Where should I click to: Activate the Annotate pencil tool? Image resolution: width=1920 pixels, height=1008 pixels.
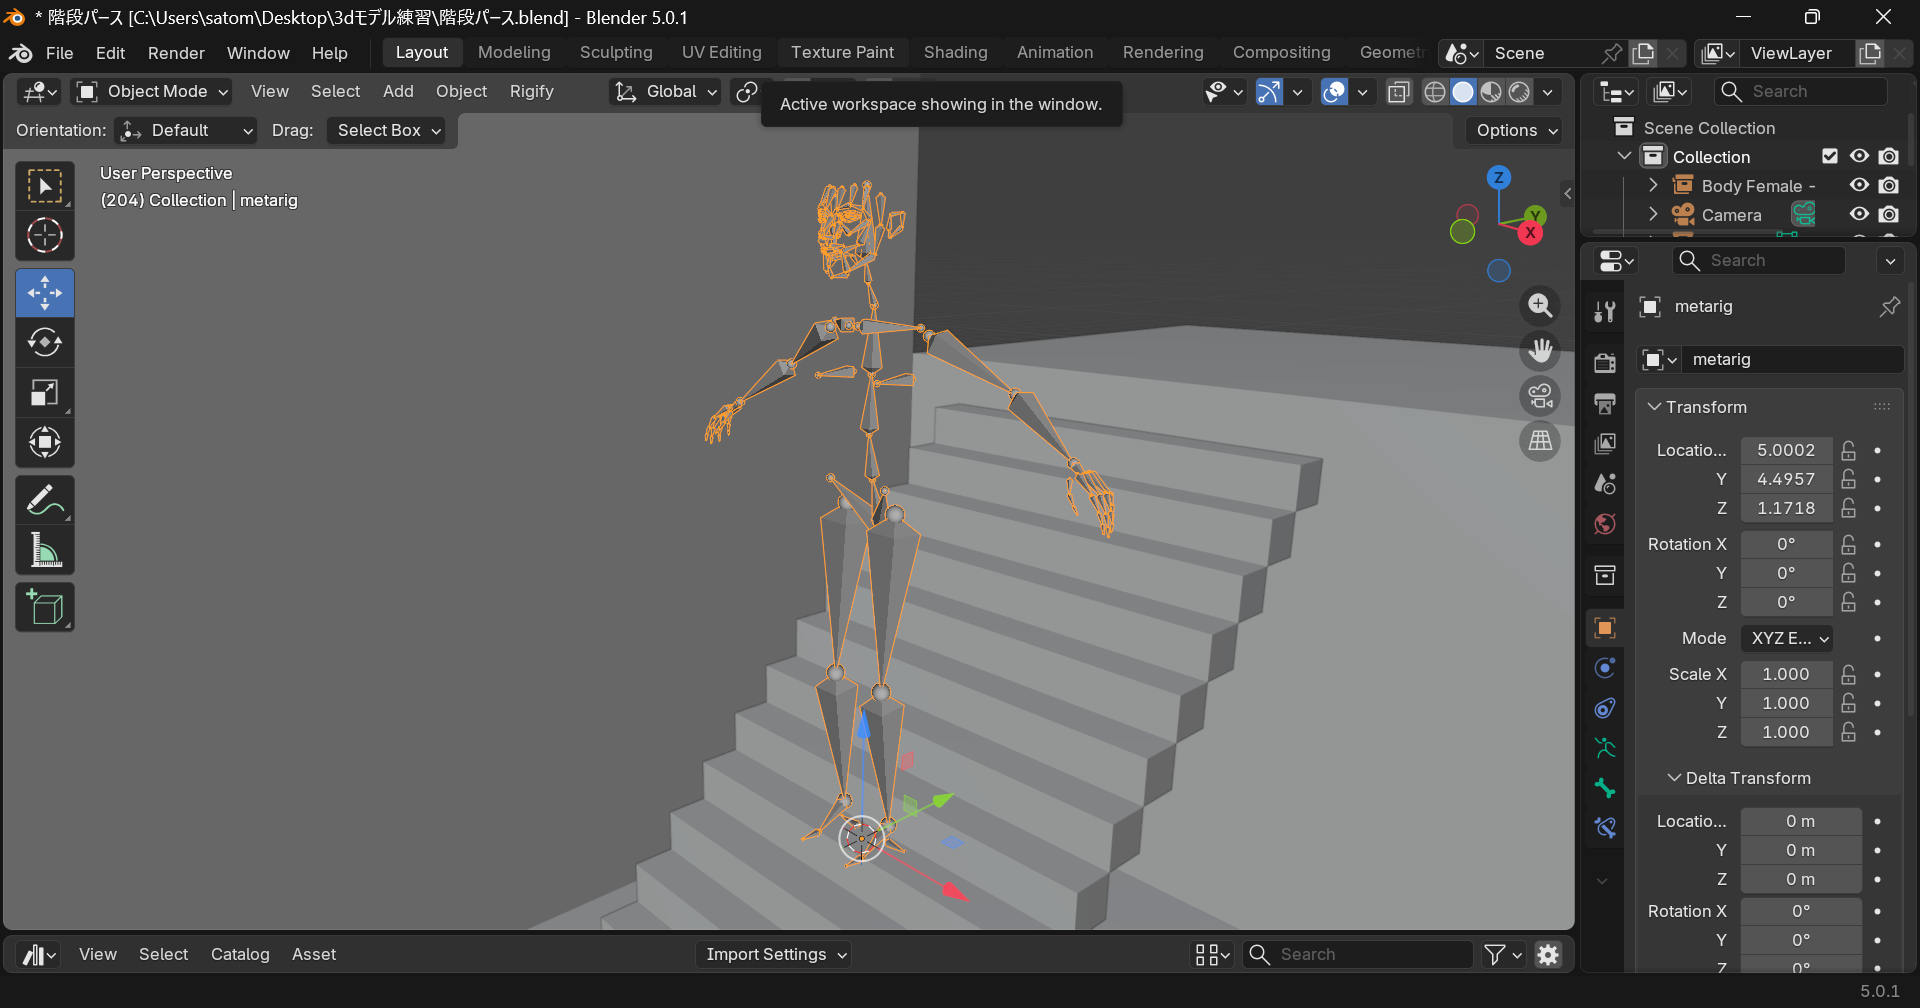pos(45,501)
